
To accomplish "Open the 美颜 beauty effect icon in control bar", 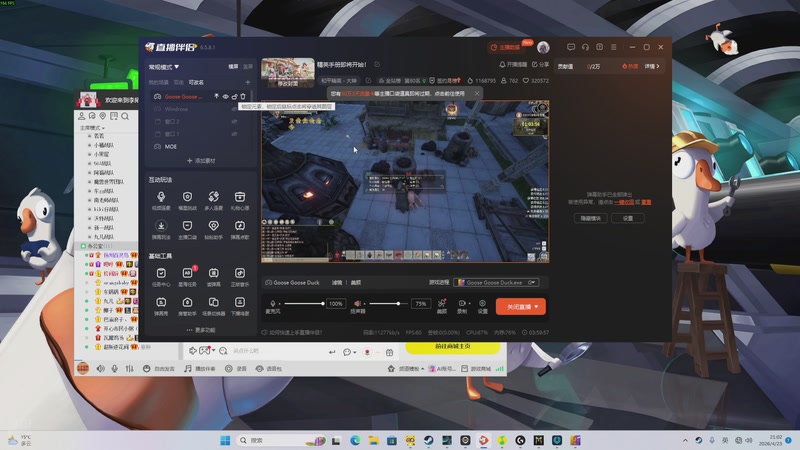I will 442,306.
